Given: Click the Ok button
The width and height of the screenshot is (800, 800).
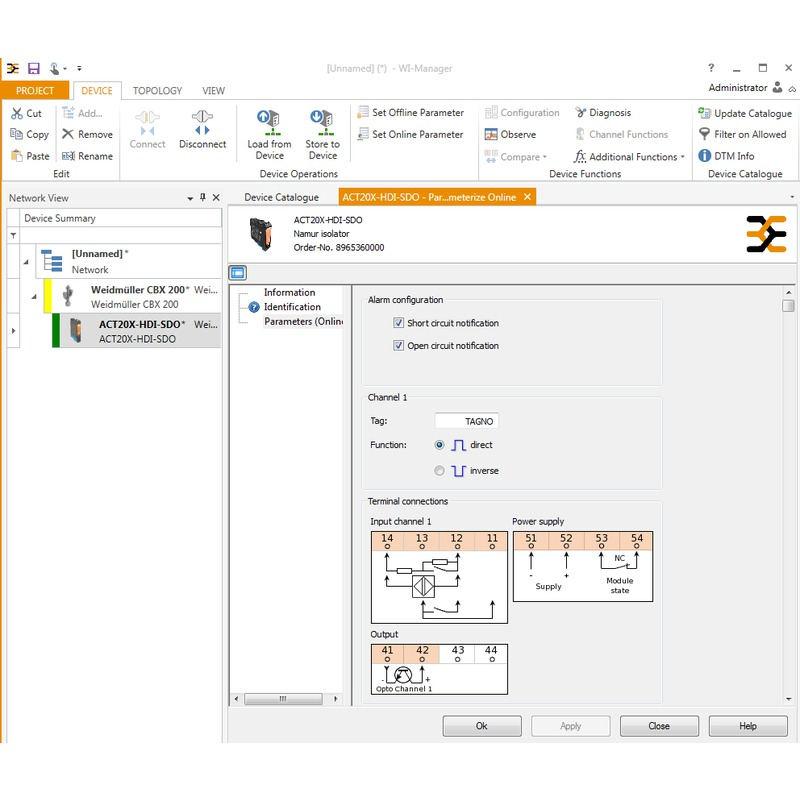Looking at the screenshot, I should tap(482, 726).
